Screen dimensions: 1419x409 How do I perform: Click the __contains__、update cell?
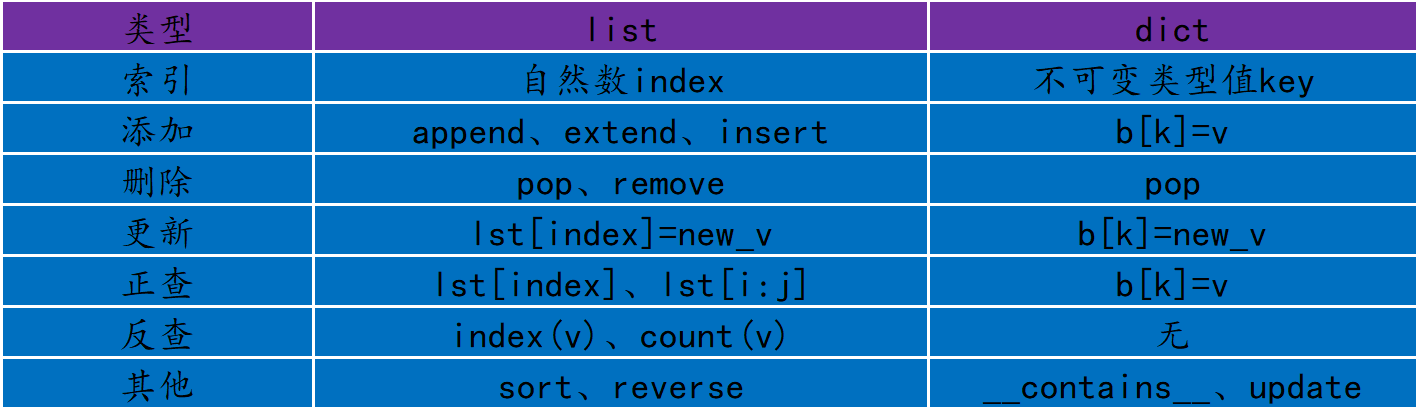(1172, 387)
